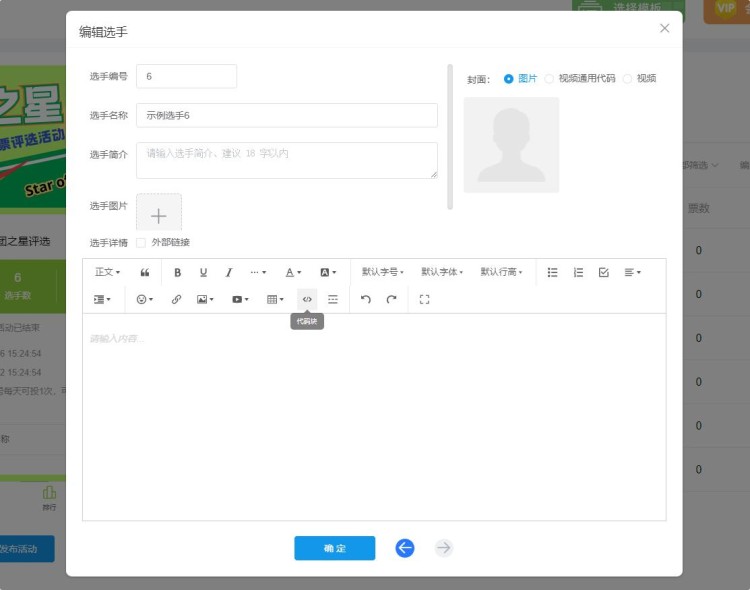The image size is (750, 590).
Task: Select the 图片 cover radio option
Action: 509,78
